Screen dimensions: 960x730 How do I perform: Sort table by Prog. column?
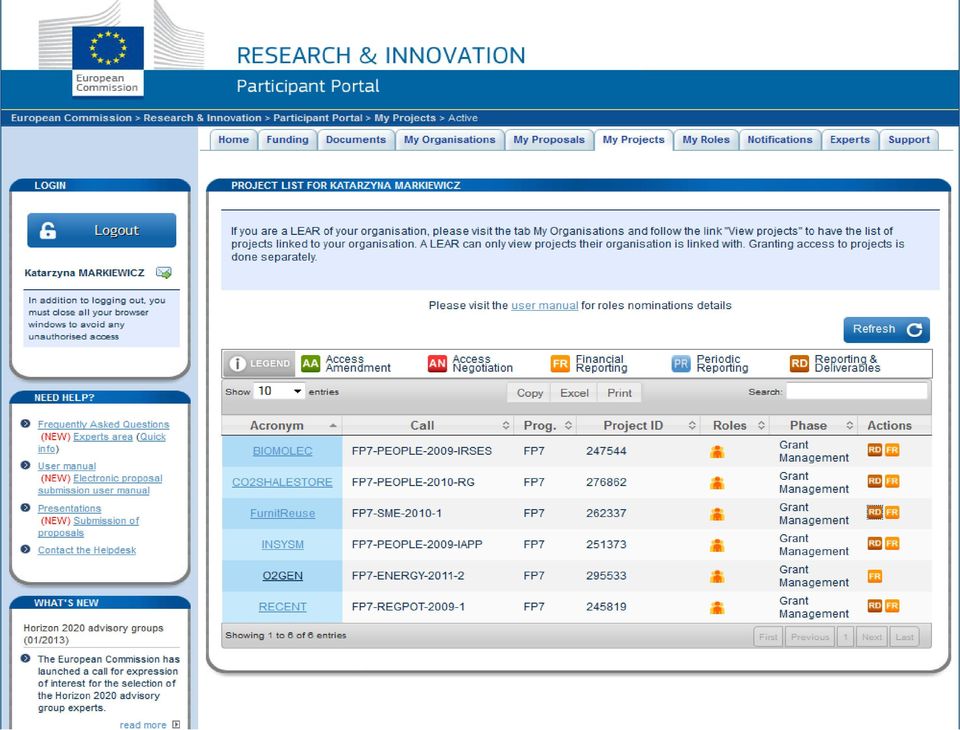pyautogui.click(x=545, y=426)
